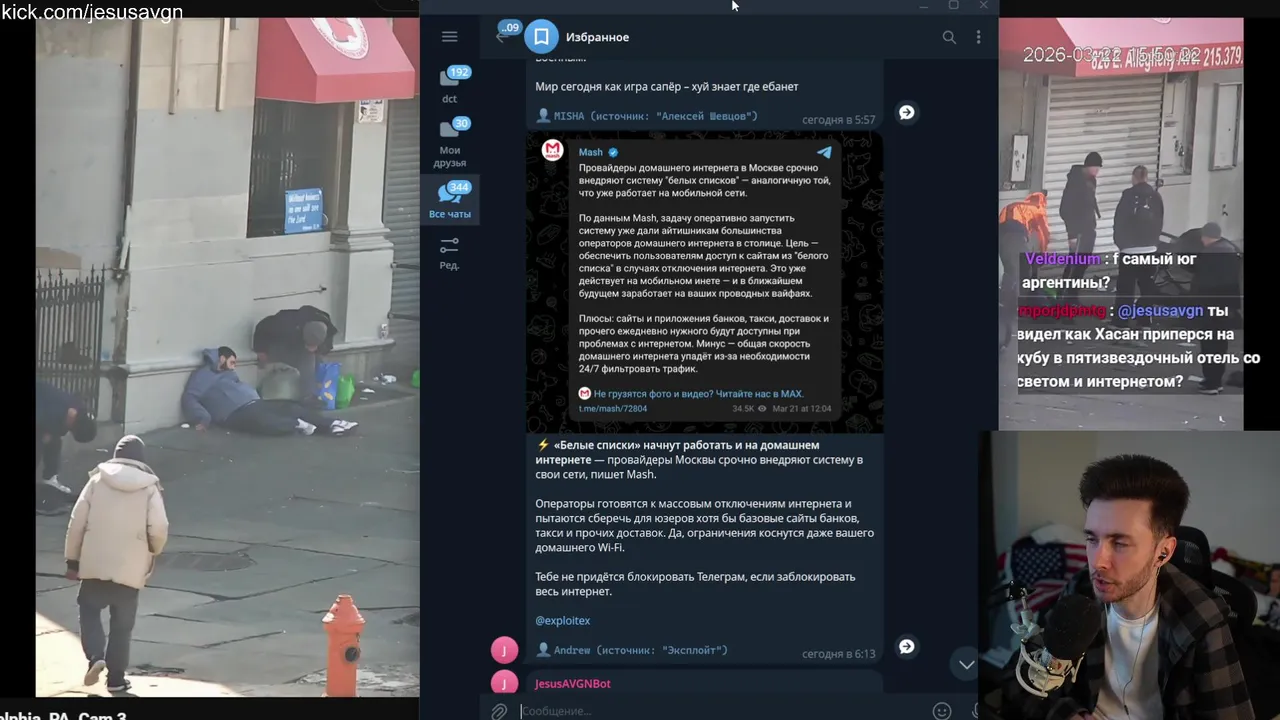Click the Telegram plane icon in Mash post
The height and width of the screenshot is (720, 1280).
824,152
